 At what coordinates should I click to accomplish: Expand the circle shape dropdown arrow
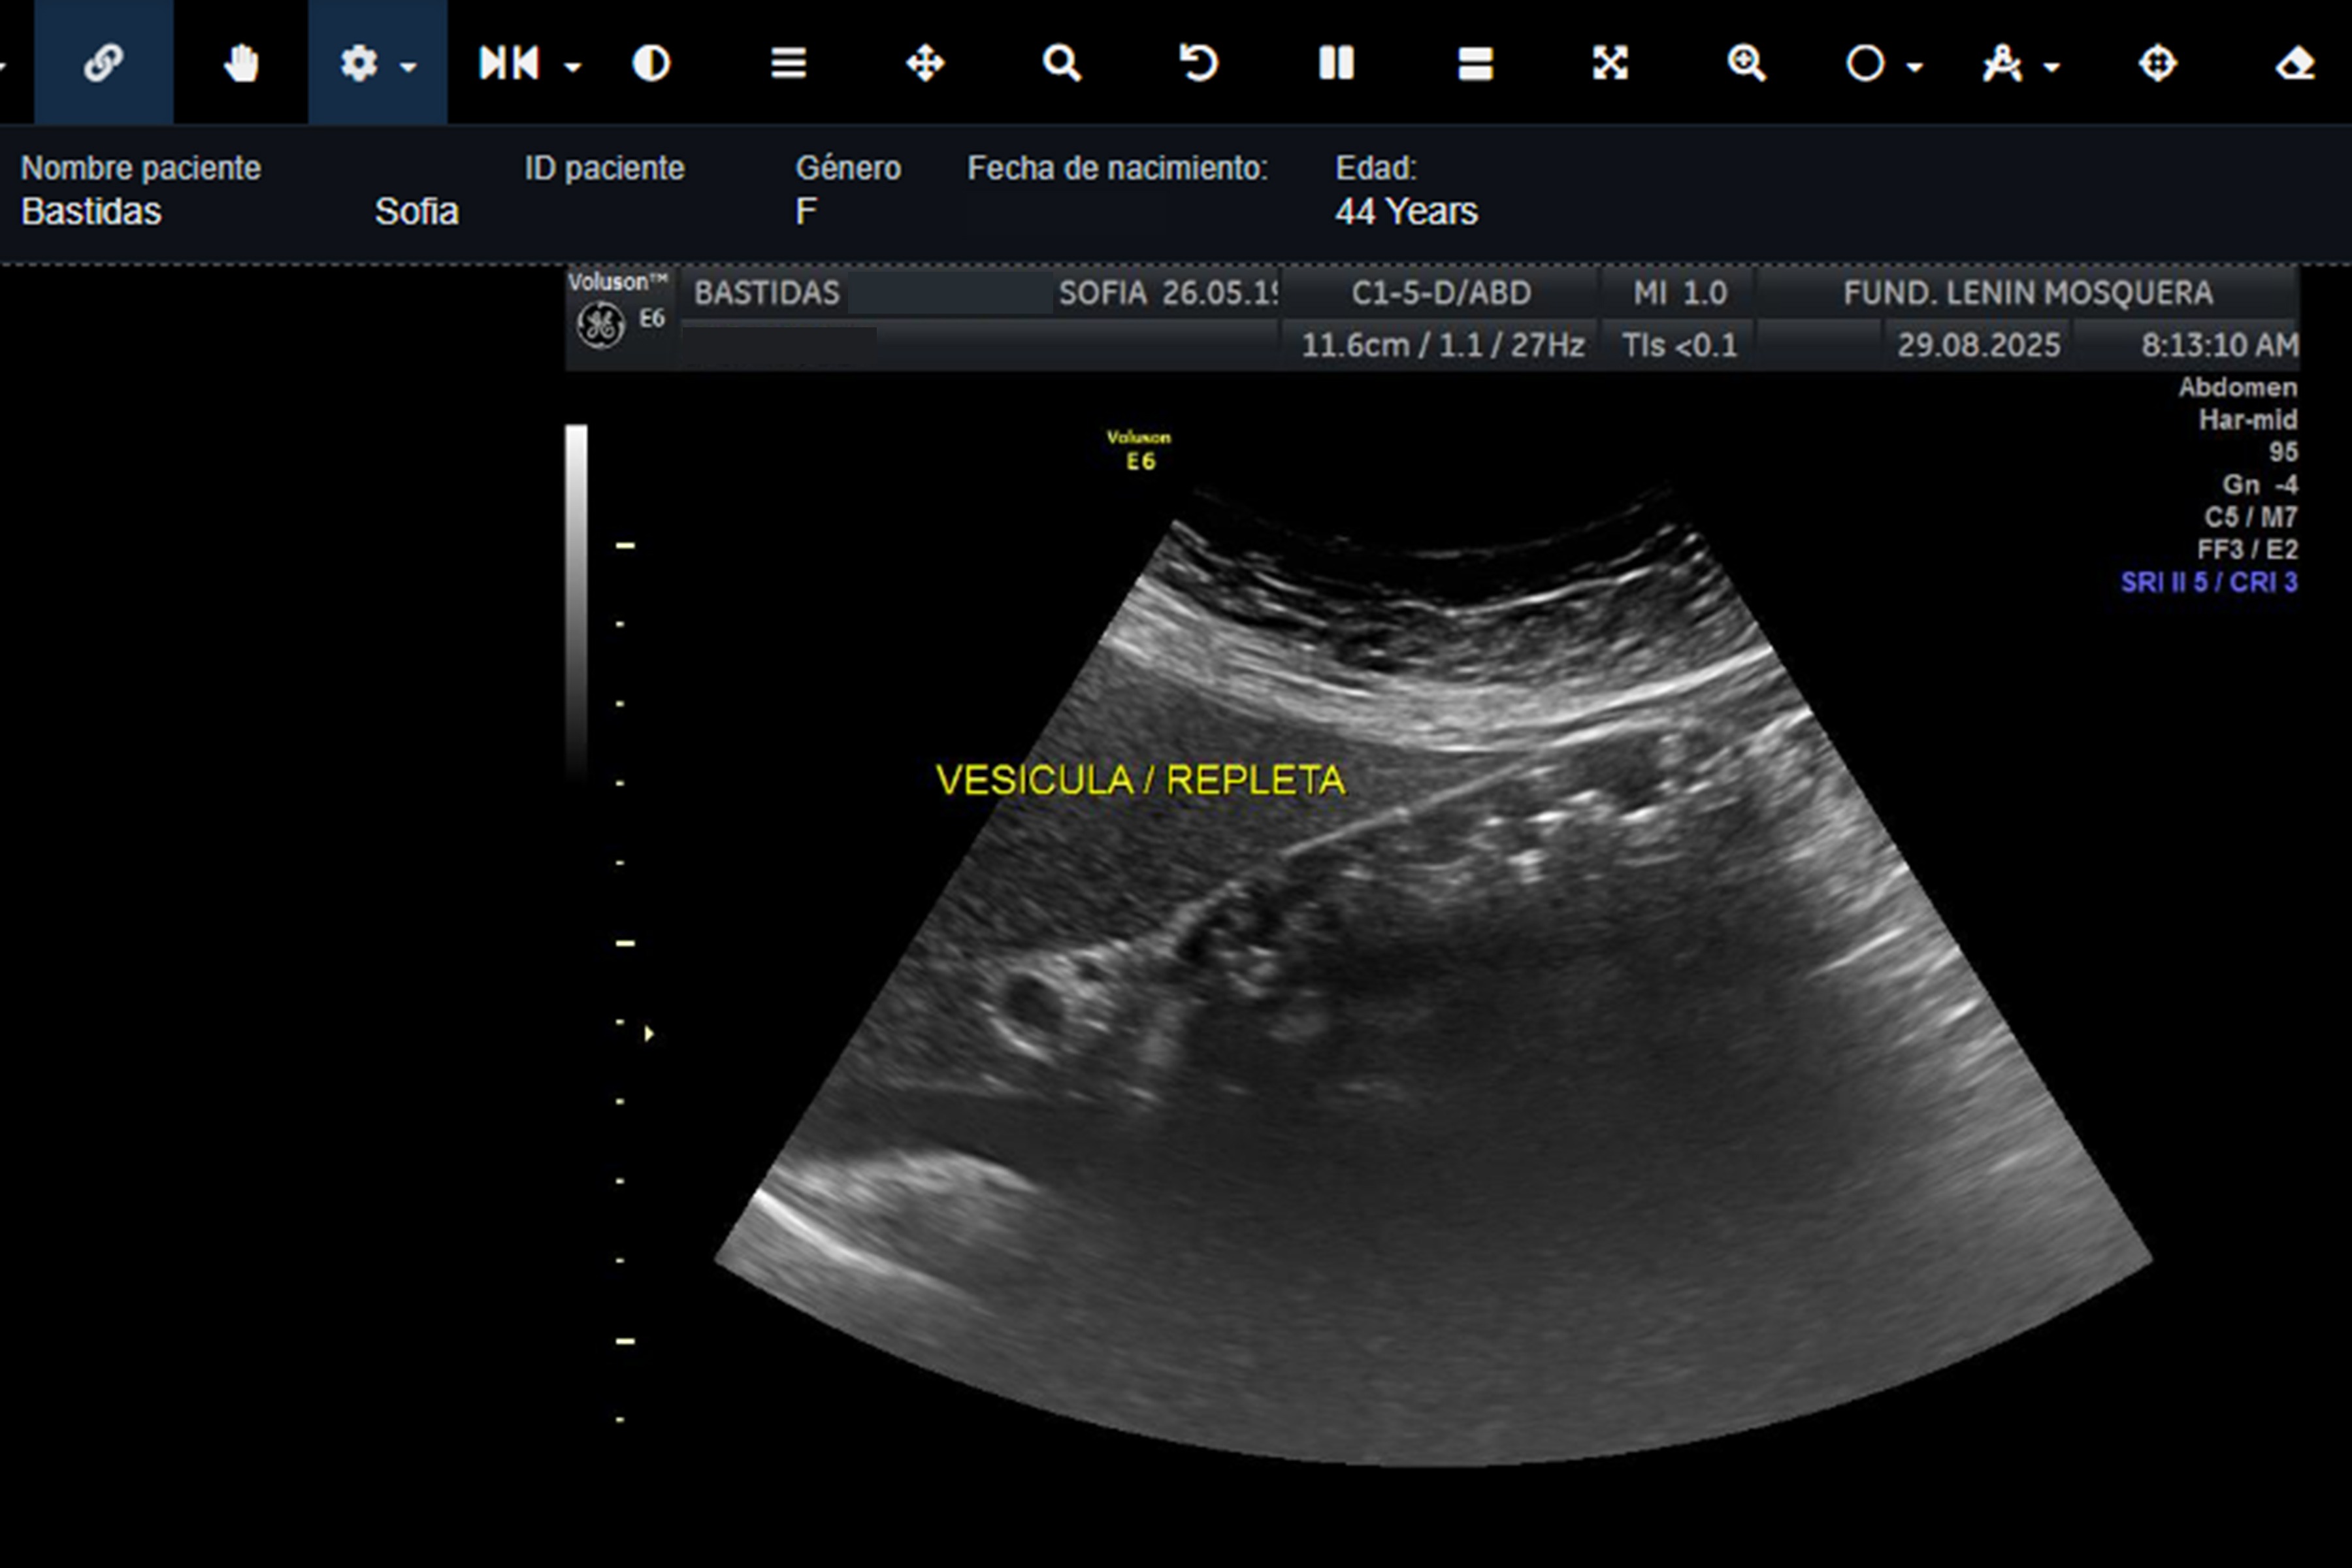point(1915,67)
